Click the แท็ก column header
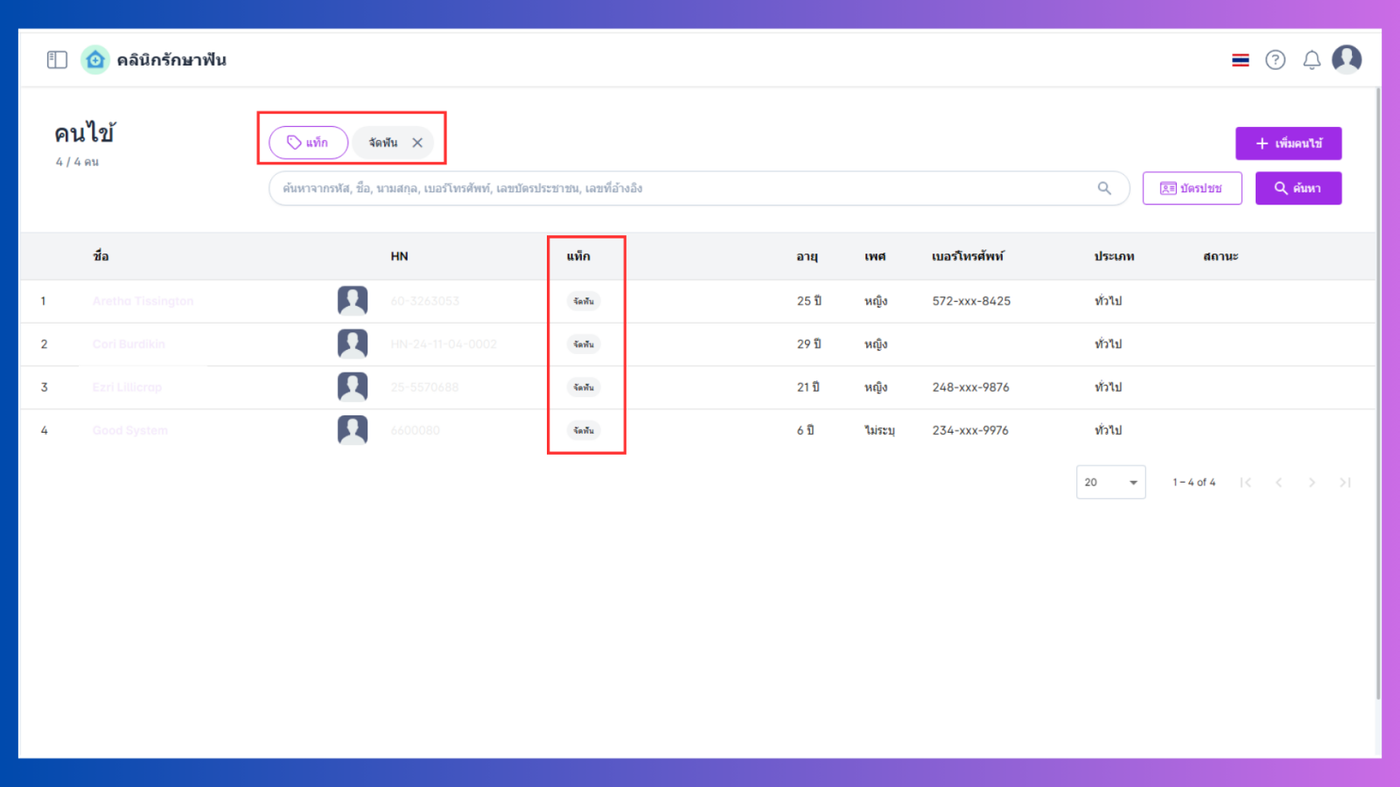 [578, 256]
